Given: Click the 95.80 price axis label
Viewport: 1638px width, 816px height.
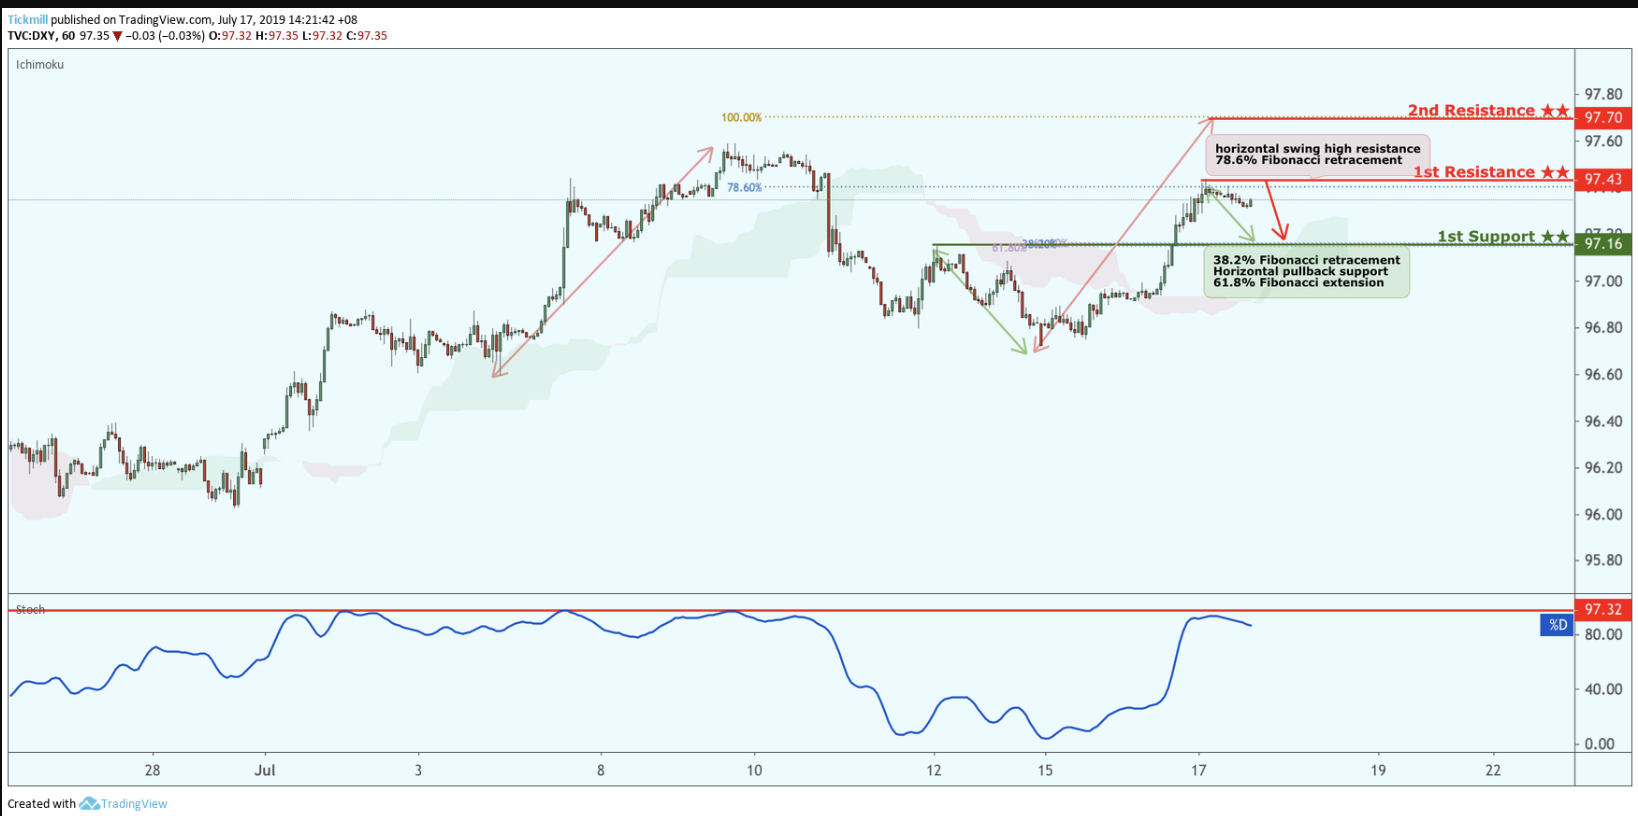Looking at the screenshot, I should pos(1603,560).
